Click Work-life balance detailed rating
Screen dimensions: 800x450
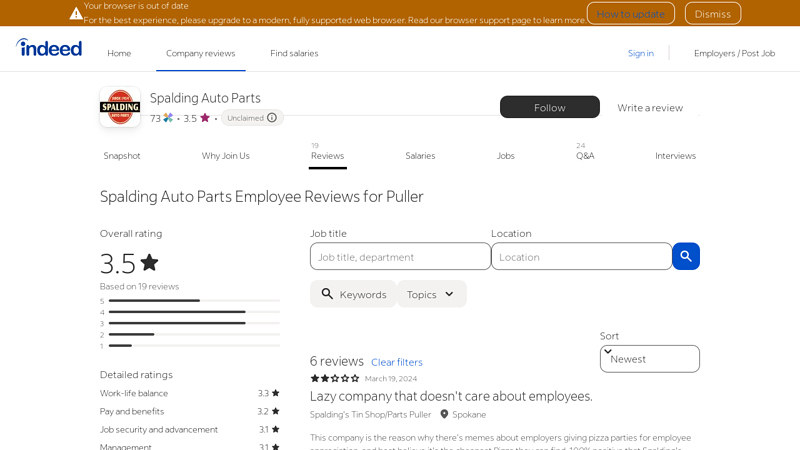coord(190,393)
